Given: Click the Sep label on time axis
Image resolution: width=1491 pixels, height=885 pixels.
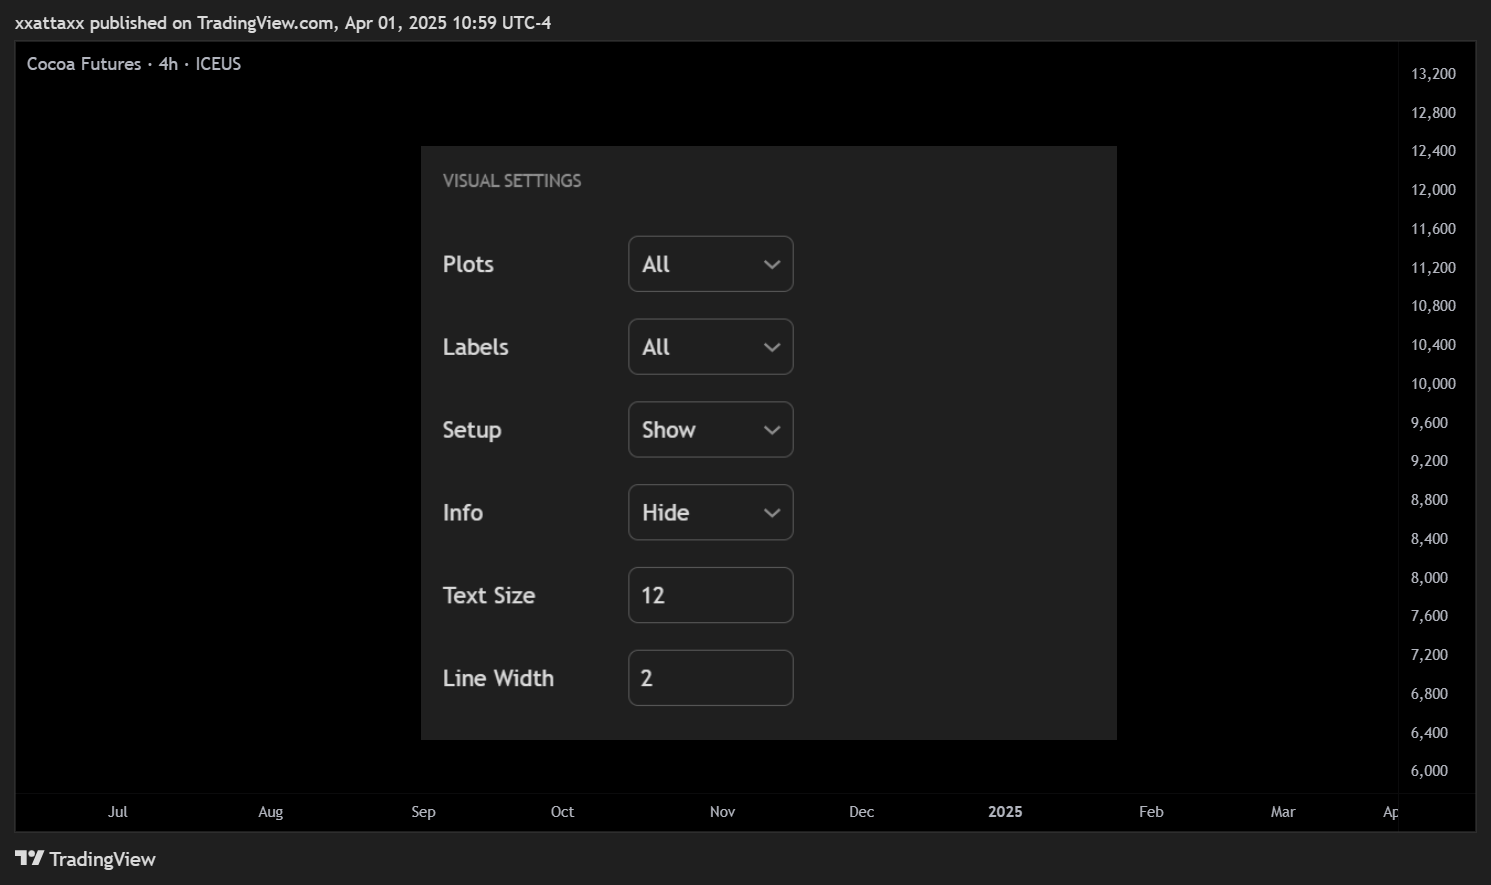Looking at the screenshot, I should (424, 812).
